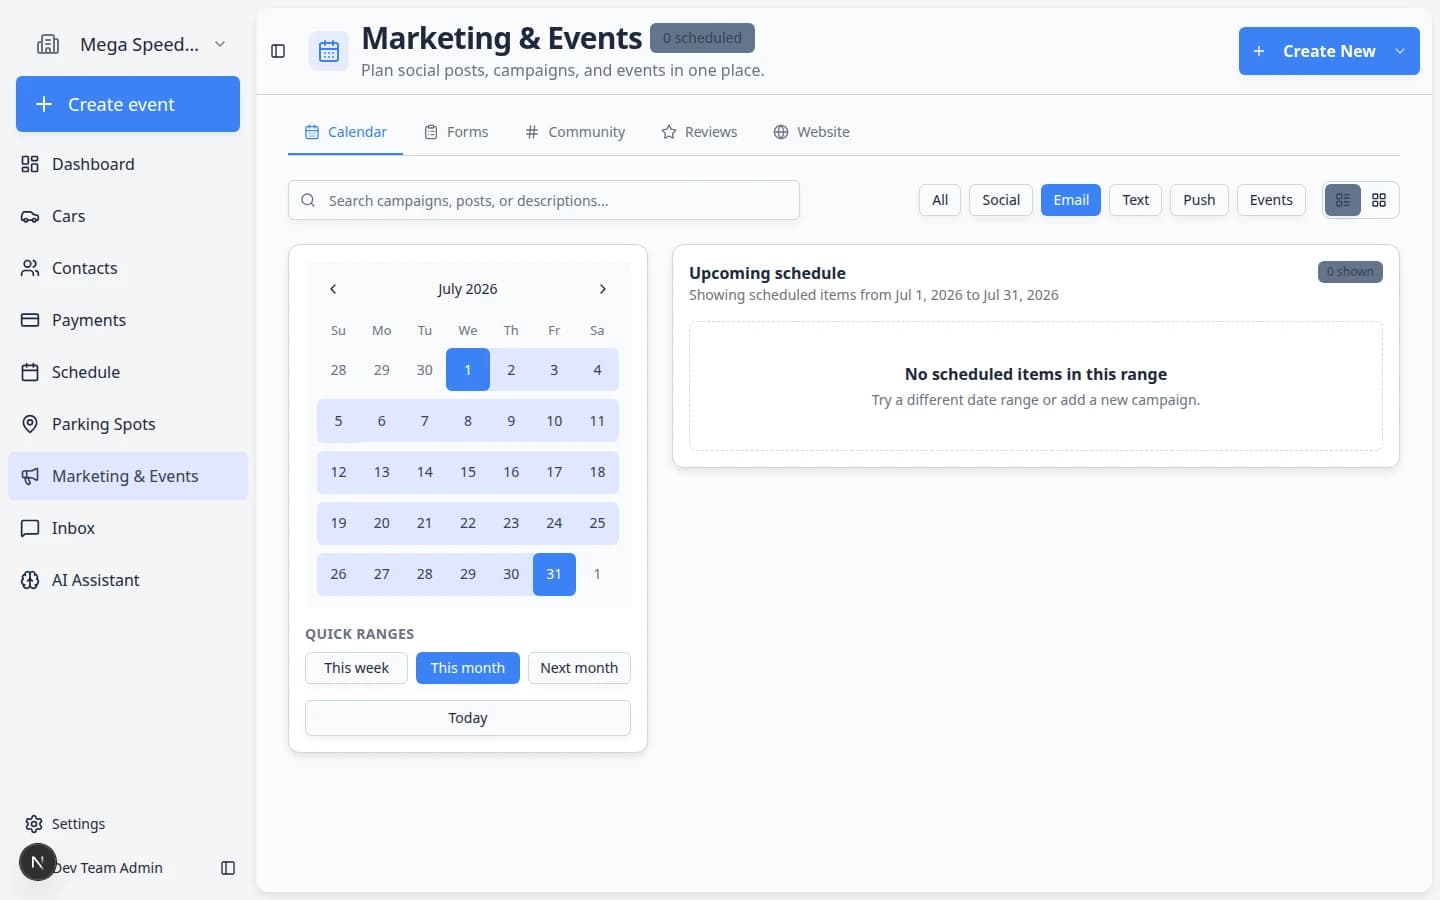Open the Create New dropdown arrow

pyautogui.click(x=1400, y=51)
